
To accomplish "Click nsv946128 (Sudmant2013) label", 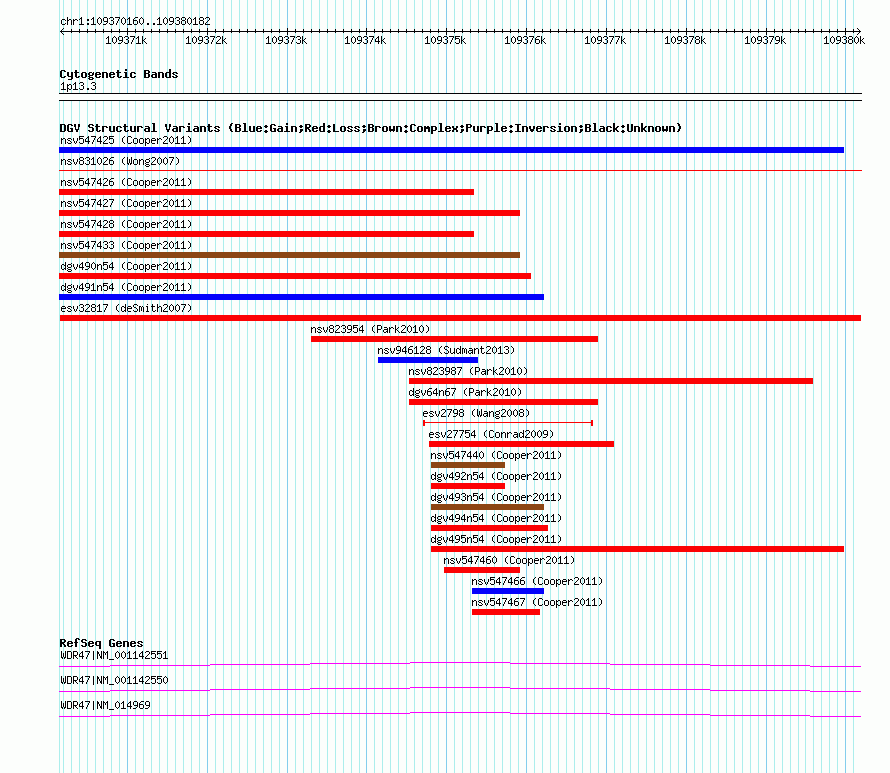I will [446, 350].
